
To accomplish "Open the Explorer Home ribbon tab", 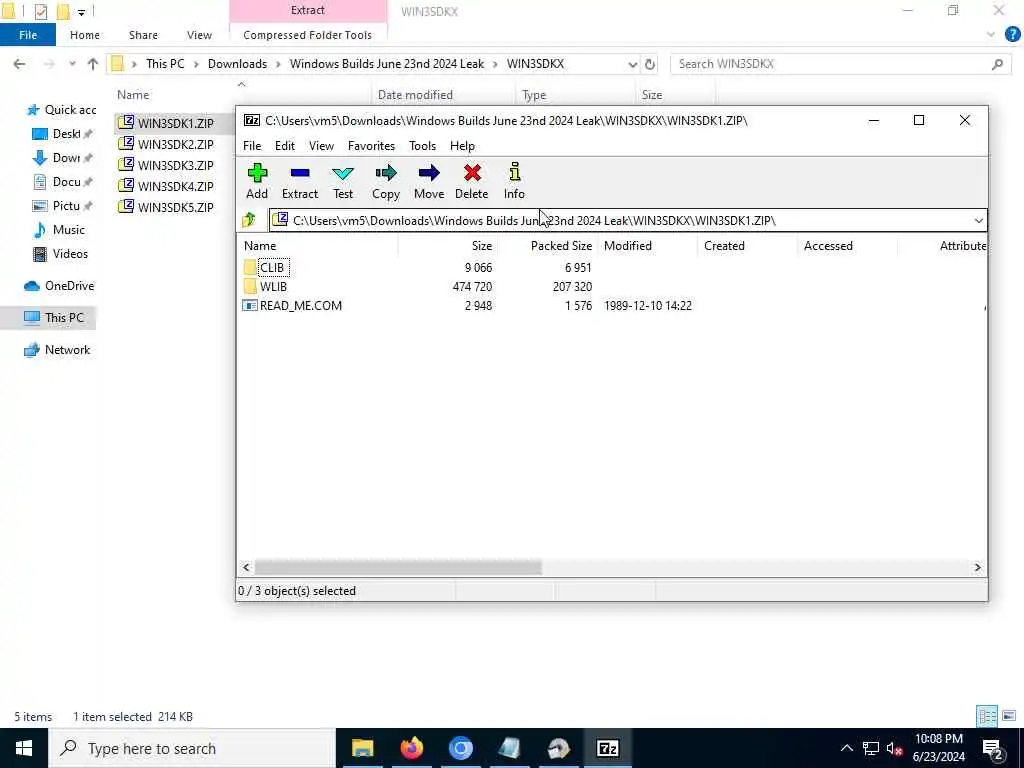I will 85,35.
